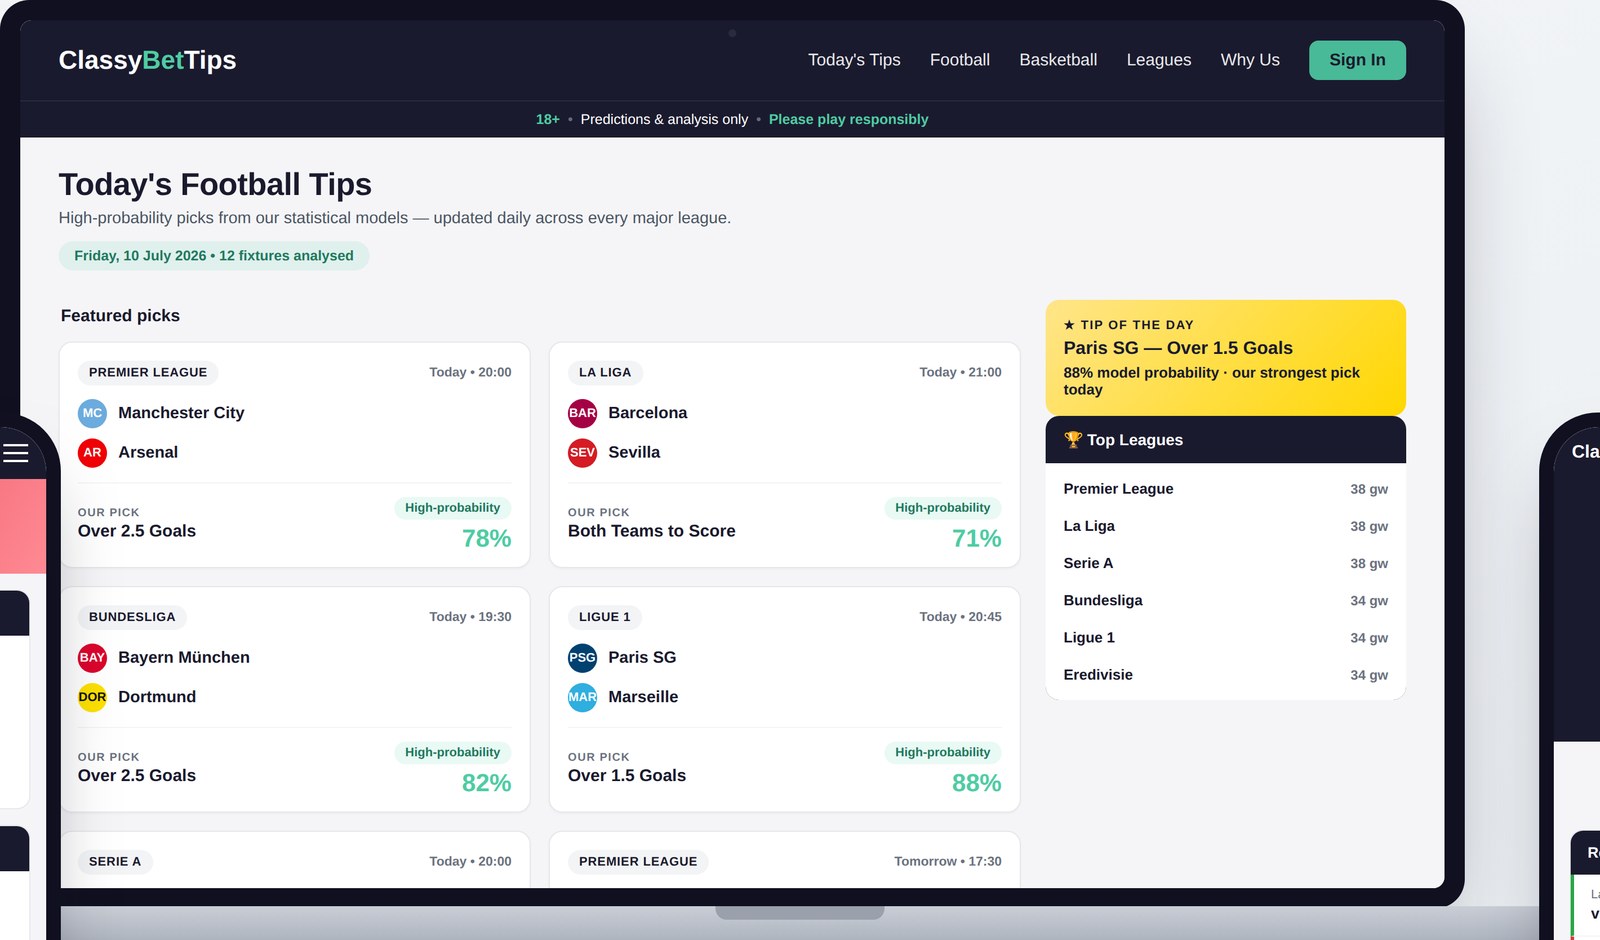Click Dortmund team name

[x=157, y=697]
